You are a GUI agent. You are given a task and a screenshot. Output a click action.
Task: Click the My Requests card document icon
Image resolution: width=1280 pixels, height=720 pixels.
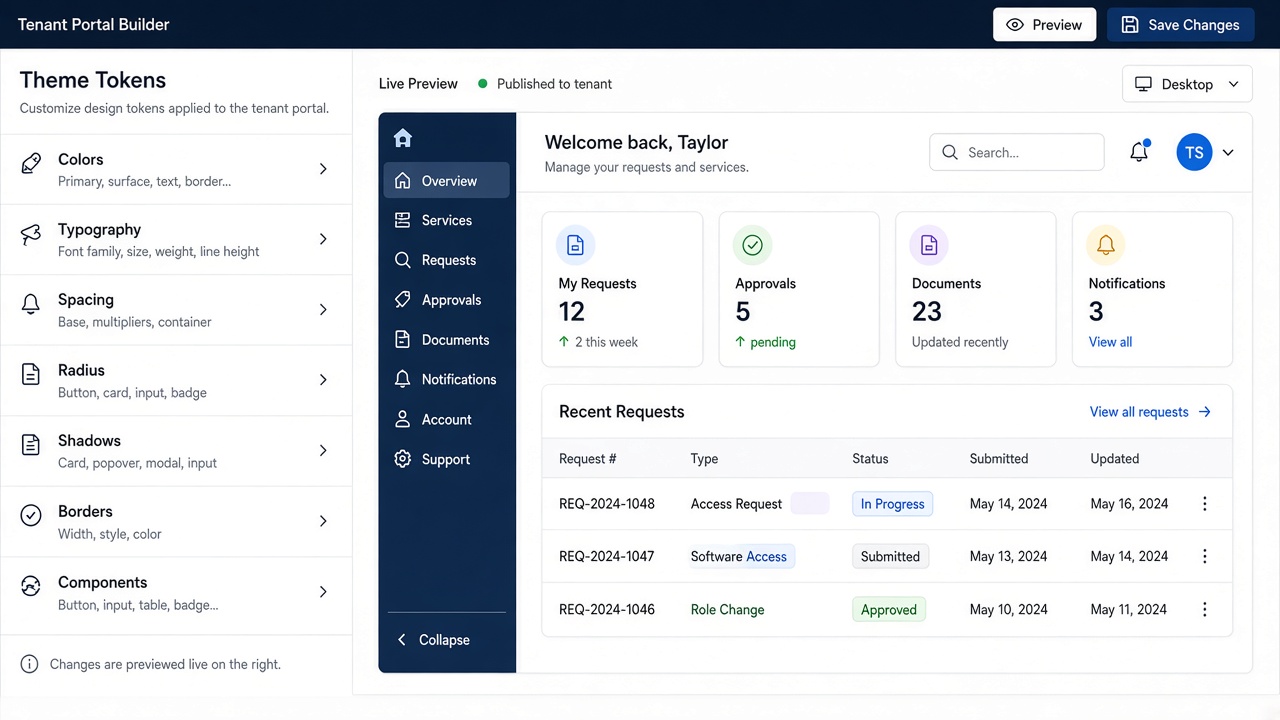575,245
